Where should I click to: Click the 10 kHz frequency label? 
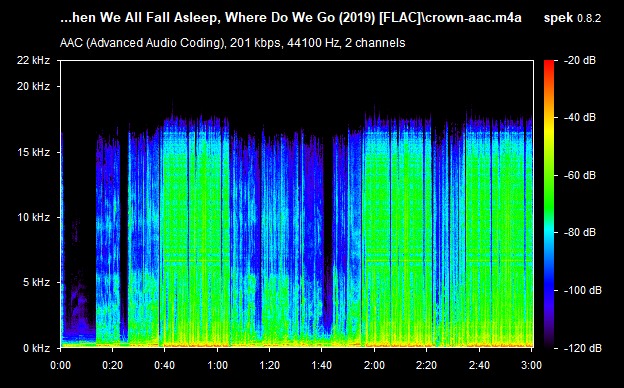pyautogui.click(x=33, y=217)
